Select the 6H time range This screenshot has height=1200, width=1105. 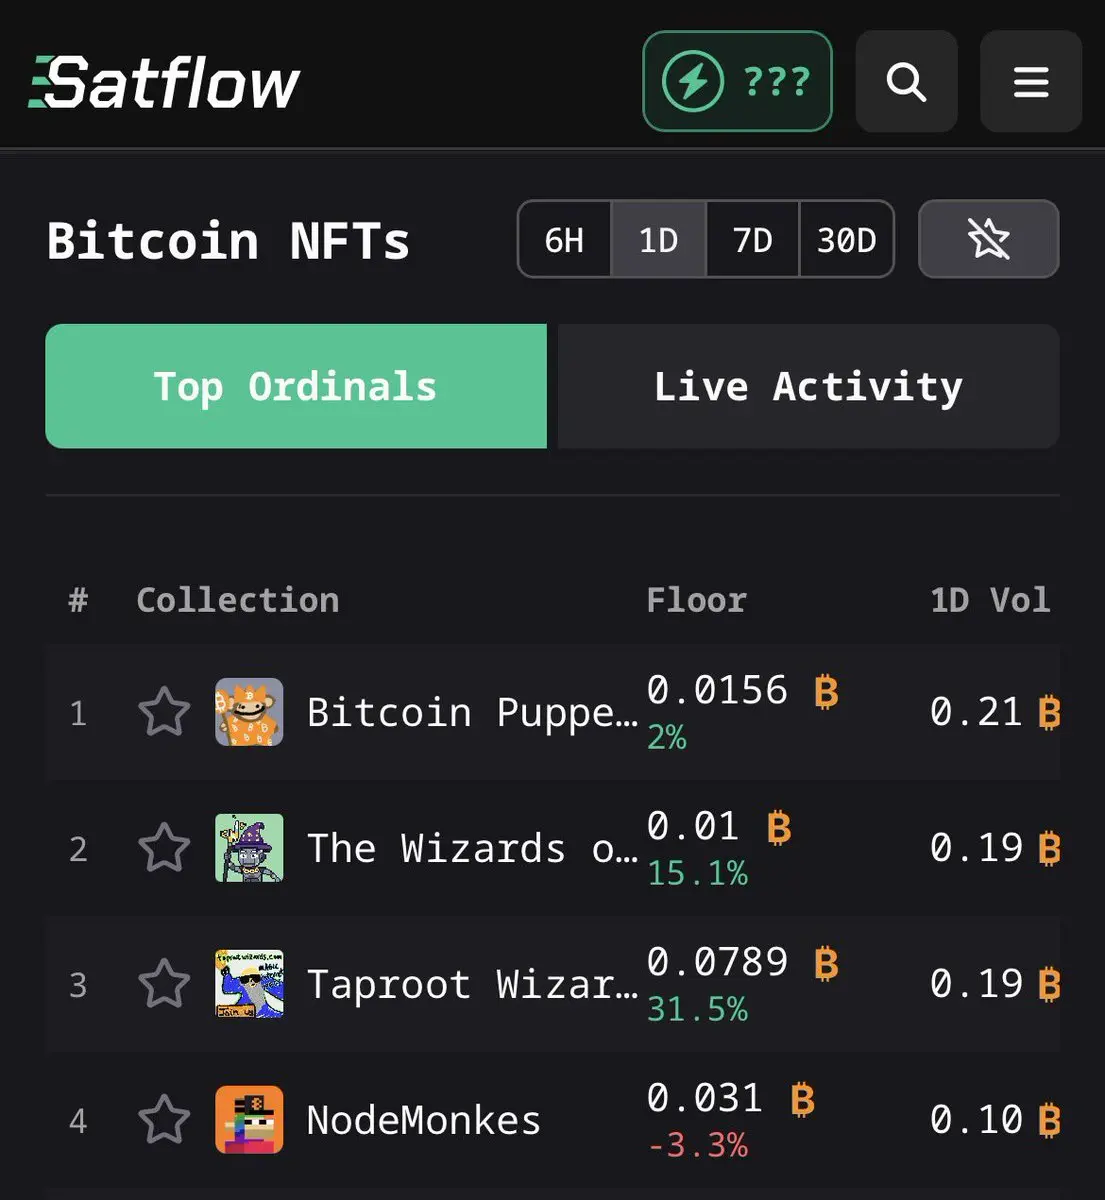[564, 240]
